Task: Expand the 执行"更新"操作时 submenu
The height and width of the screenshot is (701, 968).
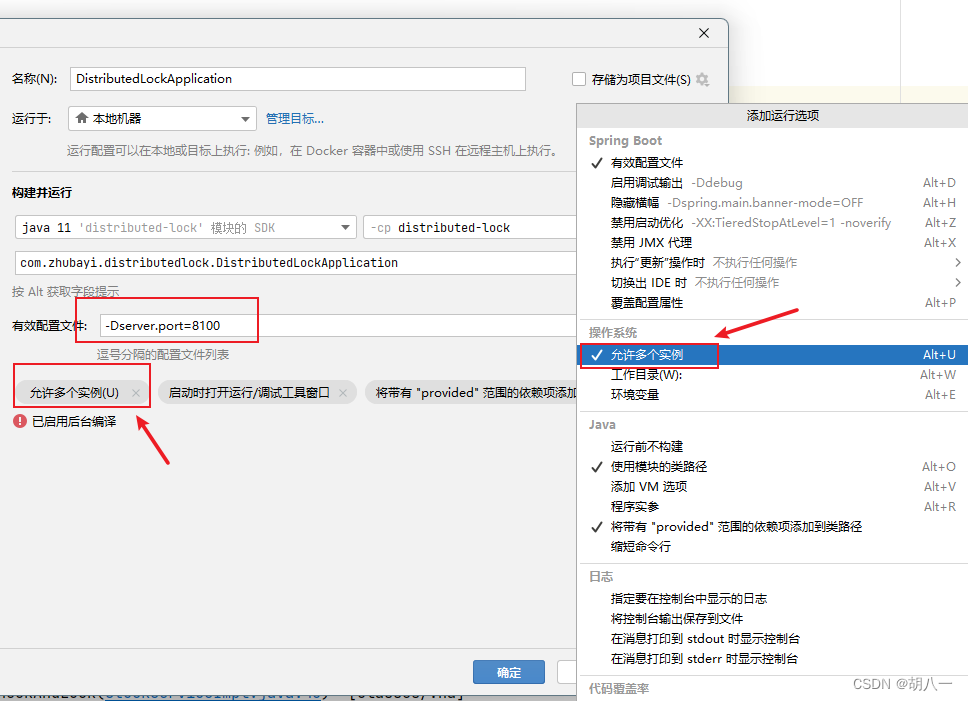Action: pyautogui.click(x=773, y=263)
